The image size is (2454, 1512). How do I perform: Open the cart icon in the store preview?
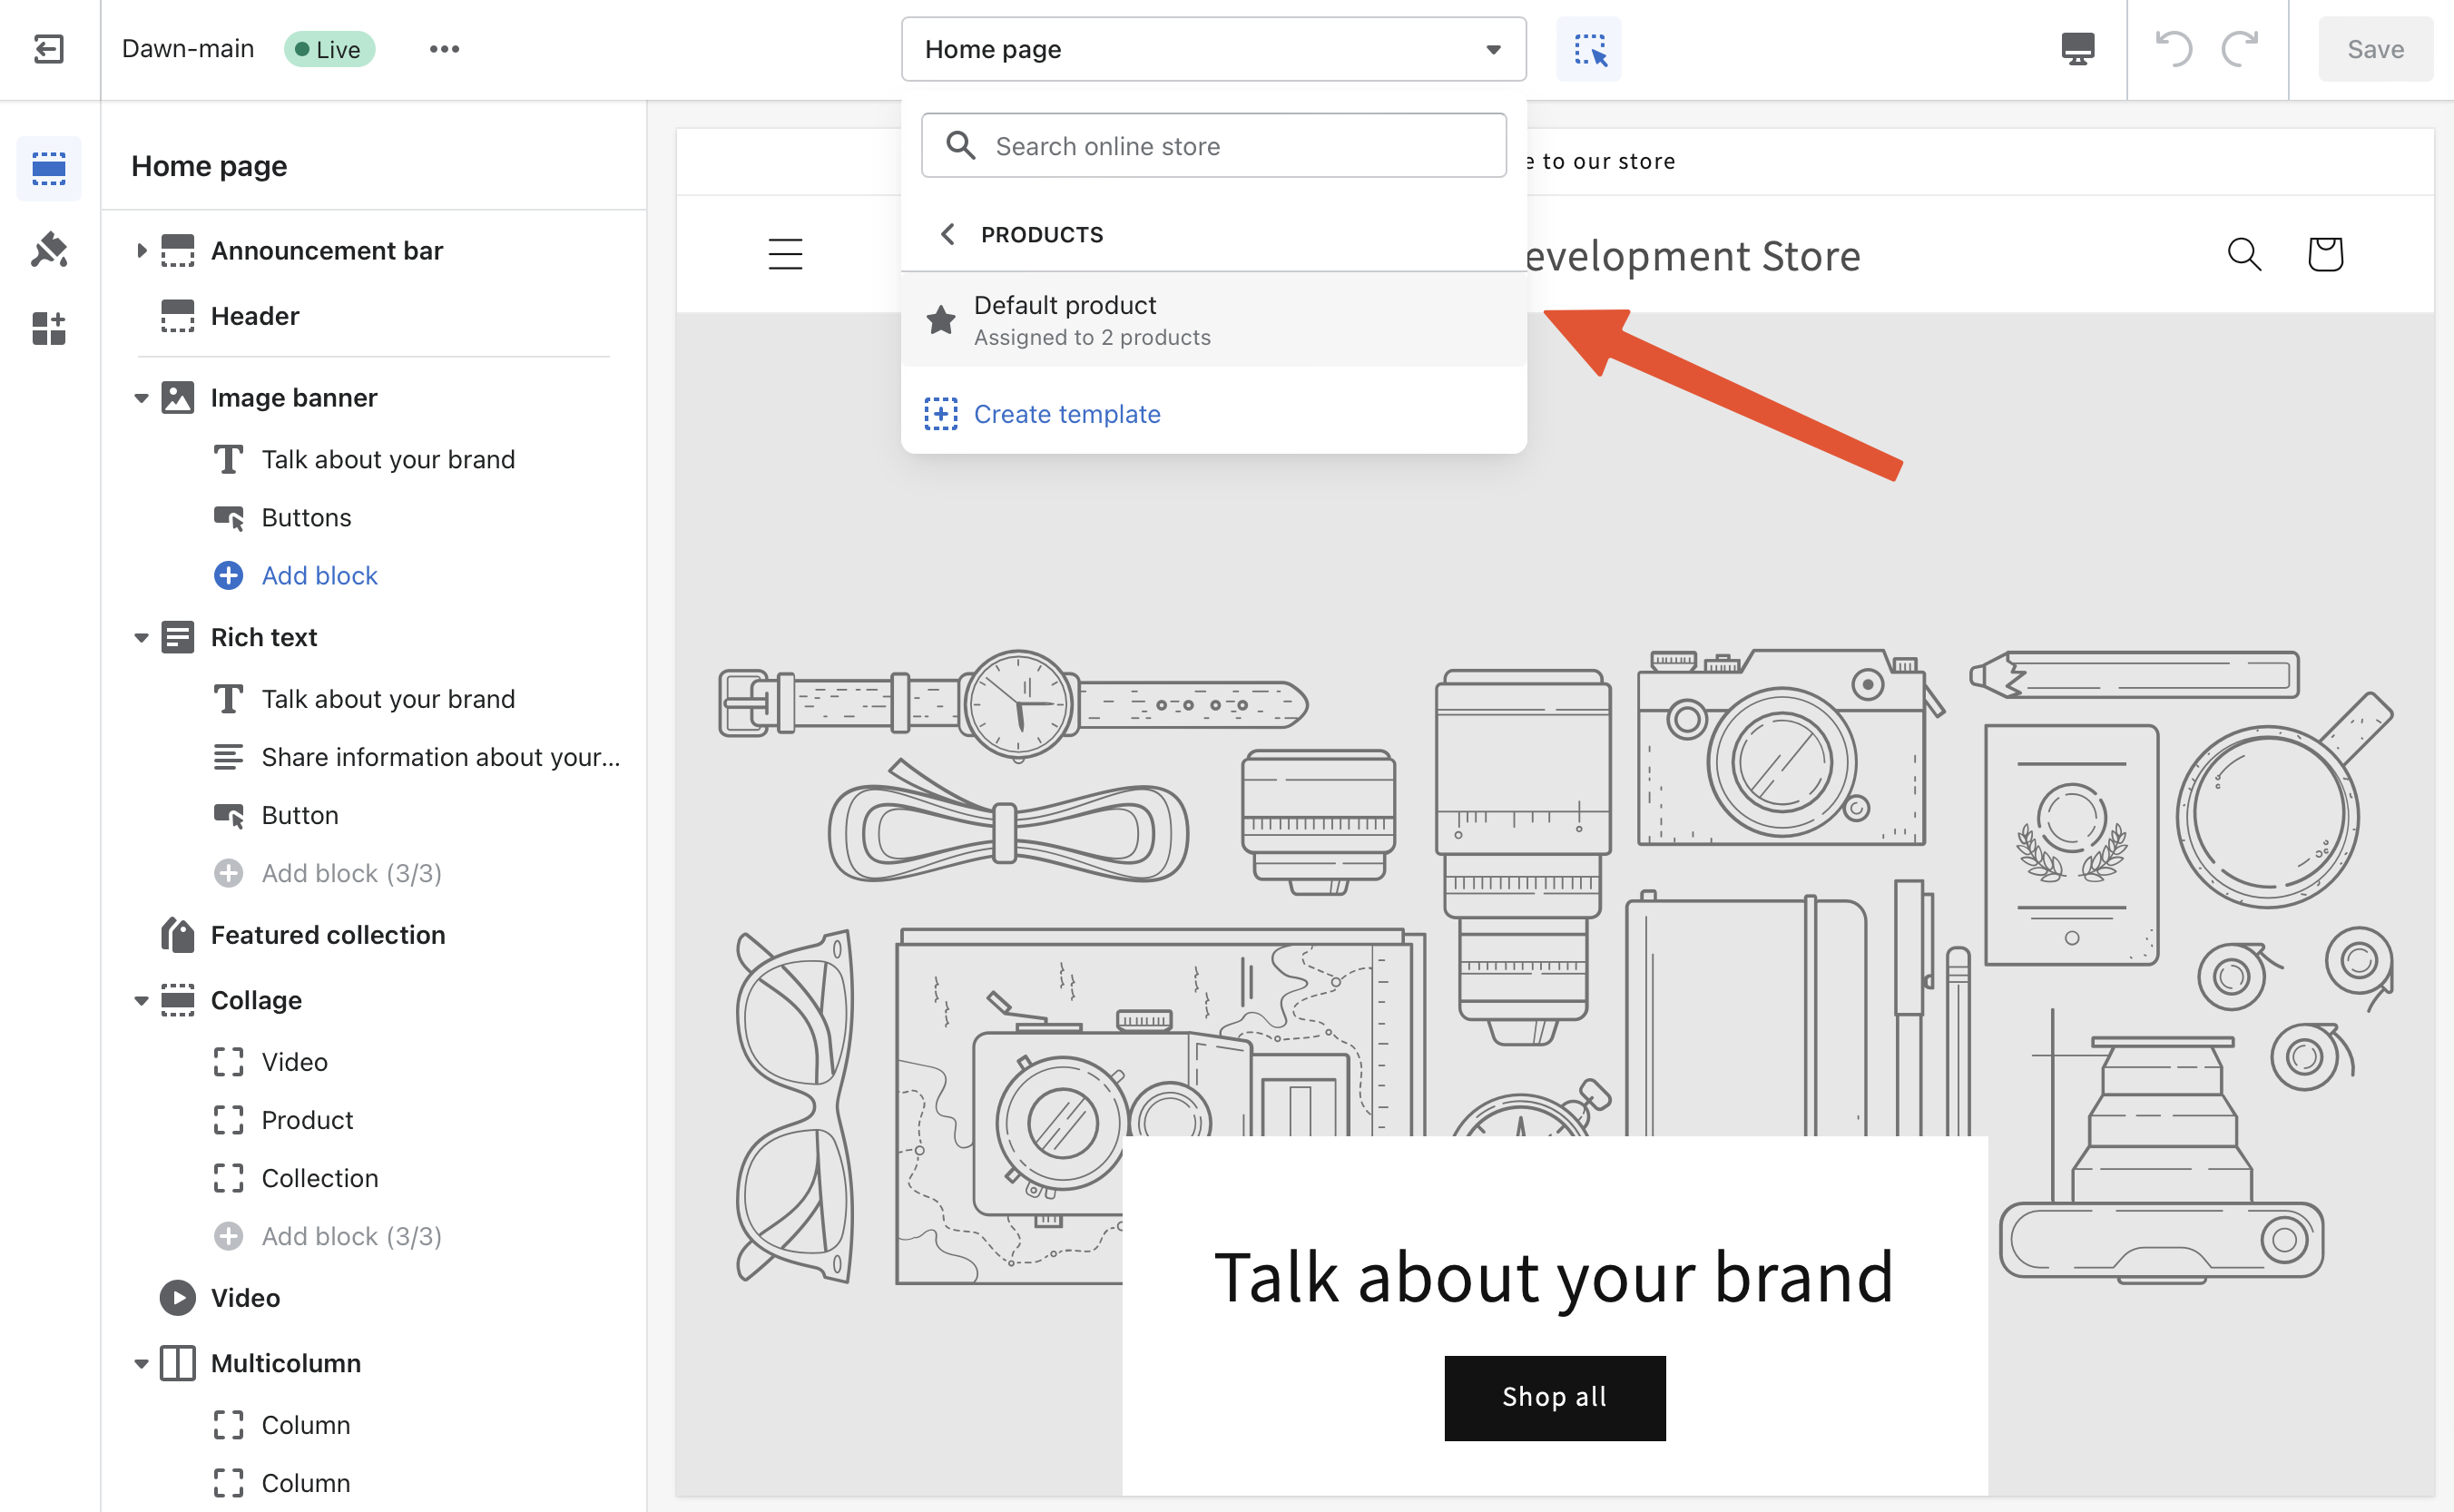pos(2325,254)
